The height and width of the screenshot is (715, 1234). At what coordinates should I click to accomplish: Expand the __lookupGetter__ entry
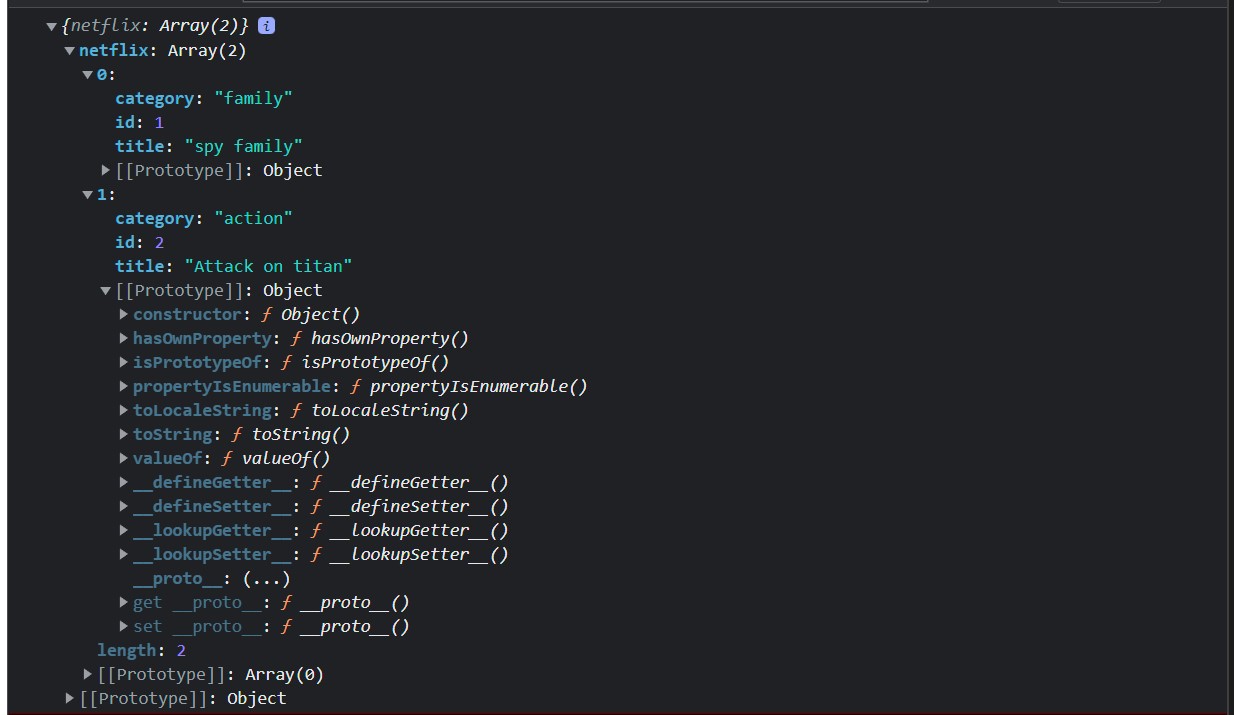click(x=124, y=531)
